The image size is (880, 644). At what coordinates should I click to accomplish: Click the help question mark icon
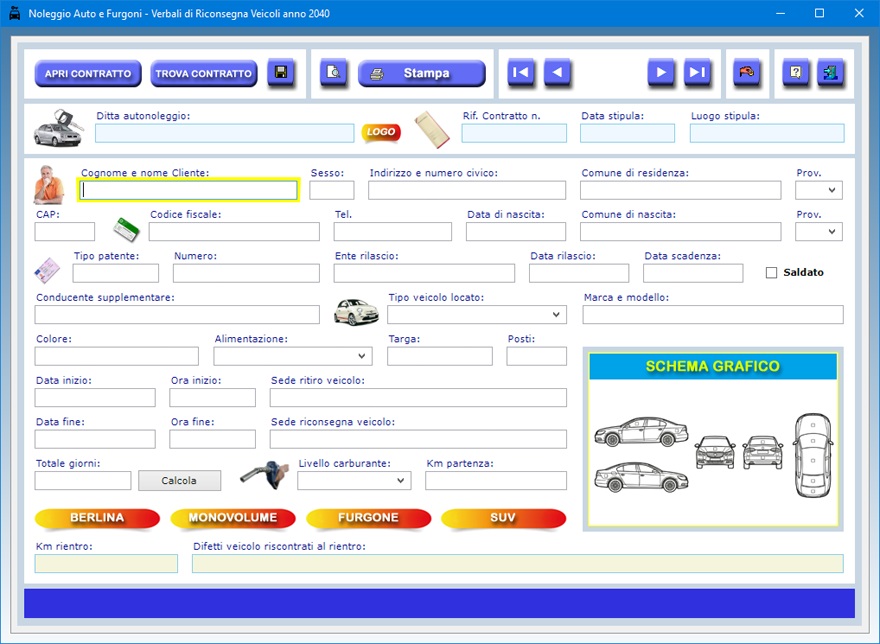(x=796, y=73)
